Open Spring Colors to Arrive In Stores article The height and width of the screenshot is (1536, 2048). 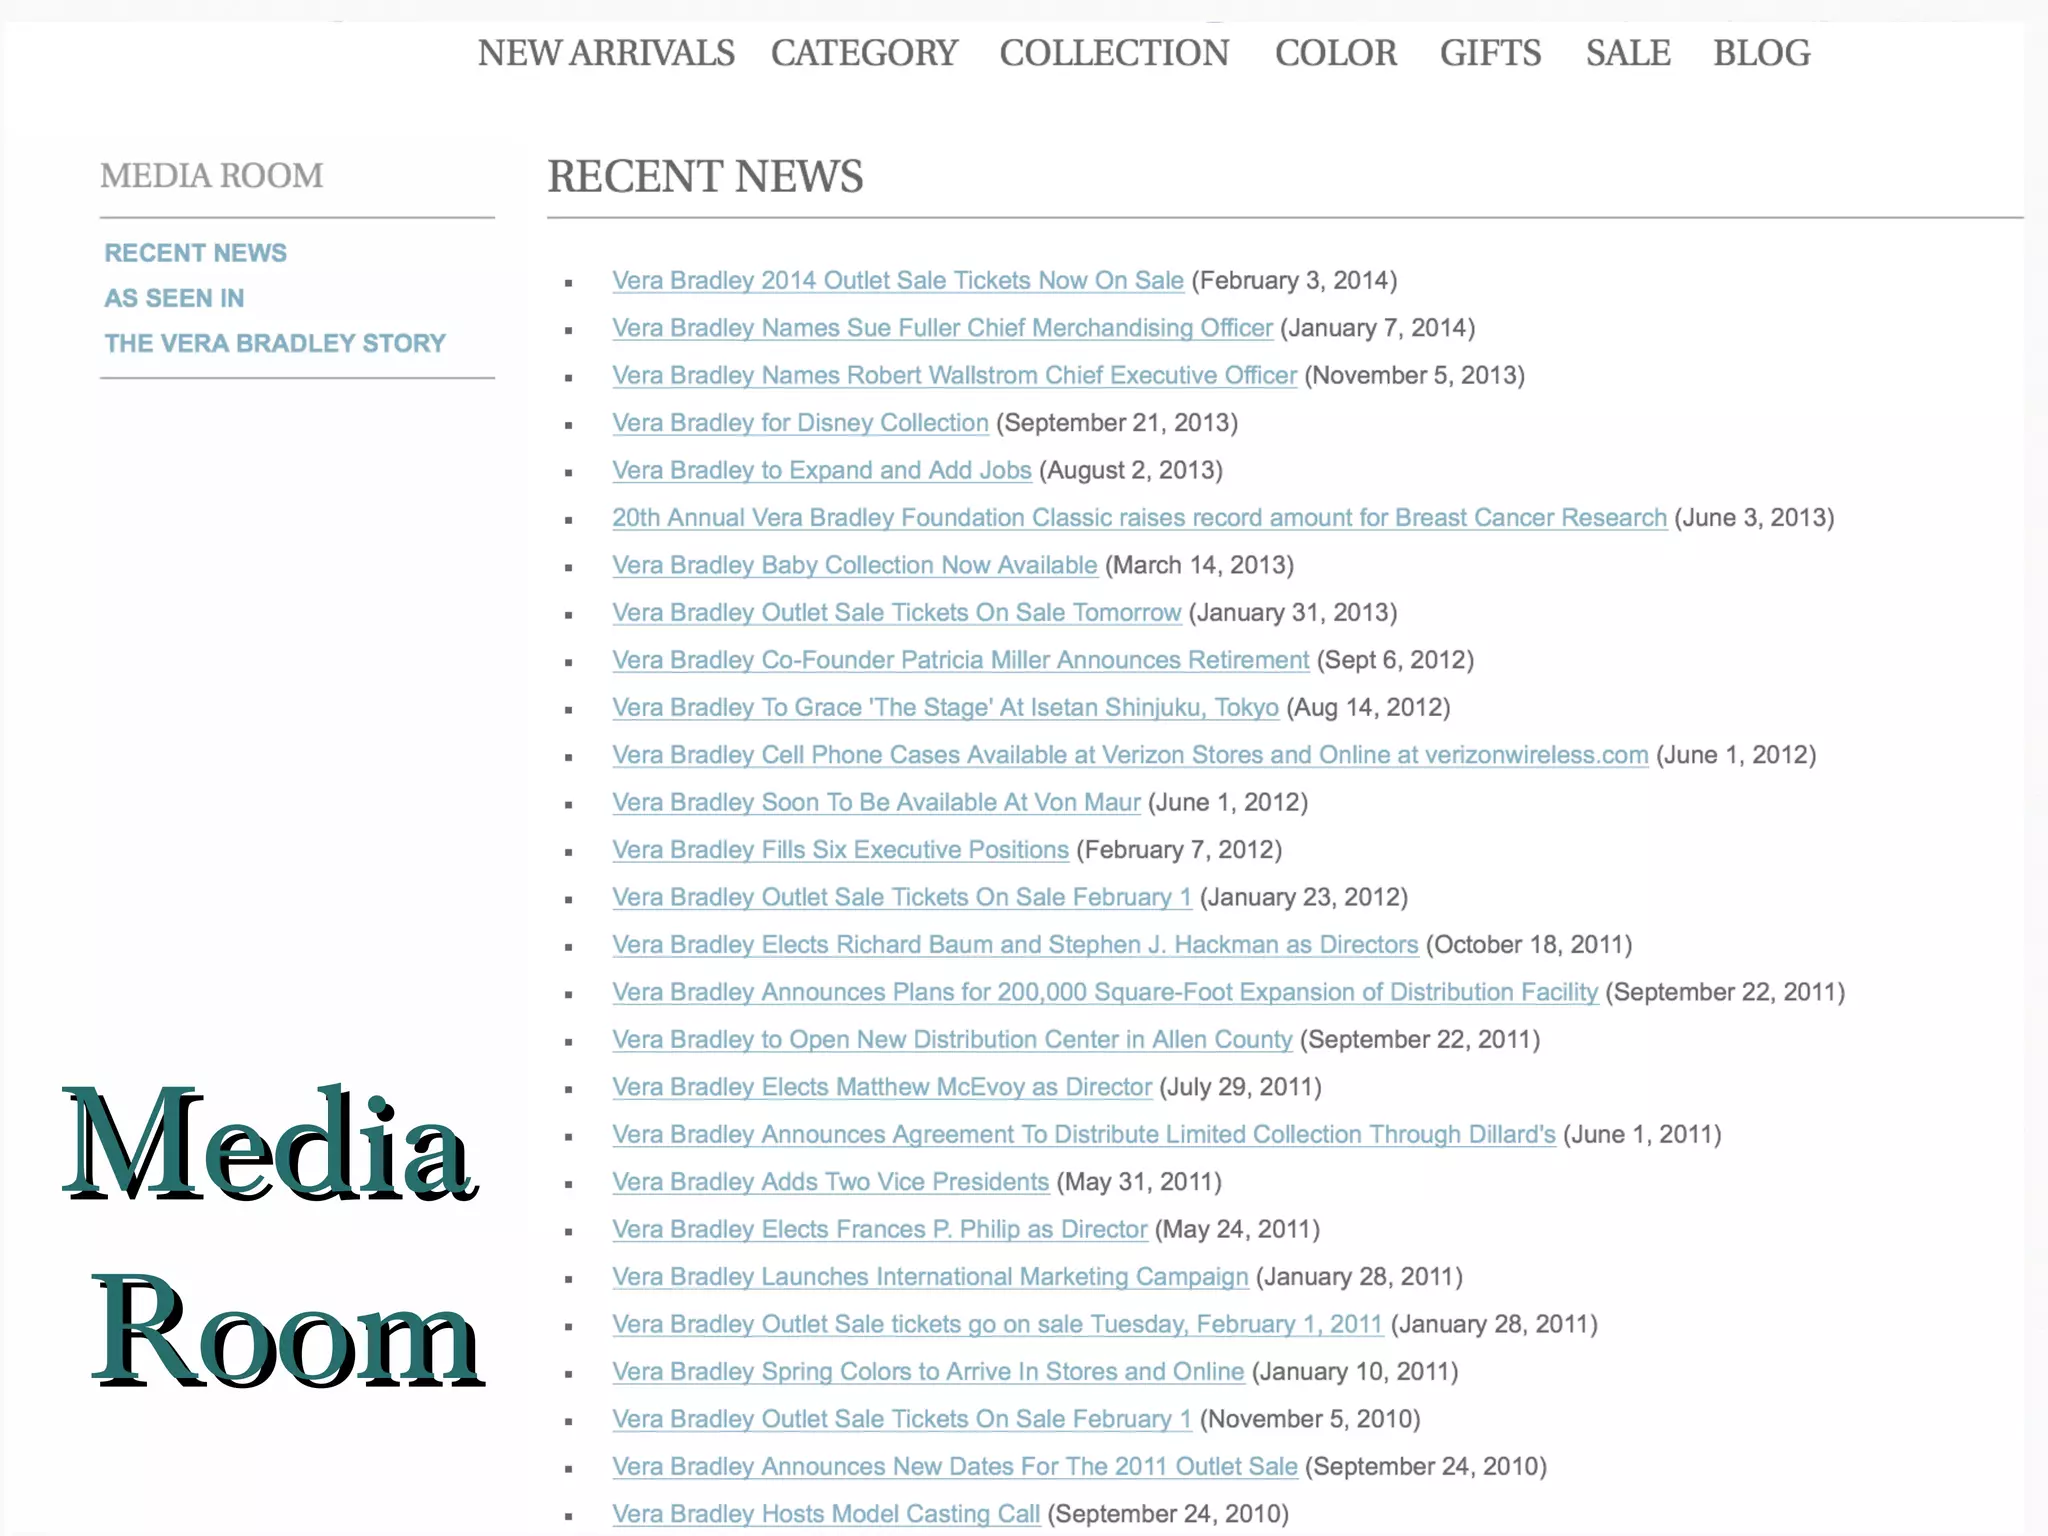coord(928,1373)
